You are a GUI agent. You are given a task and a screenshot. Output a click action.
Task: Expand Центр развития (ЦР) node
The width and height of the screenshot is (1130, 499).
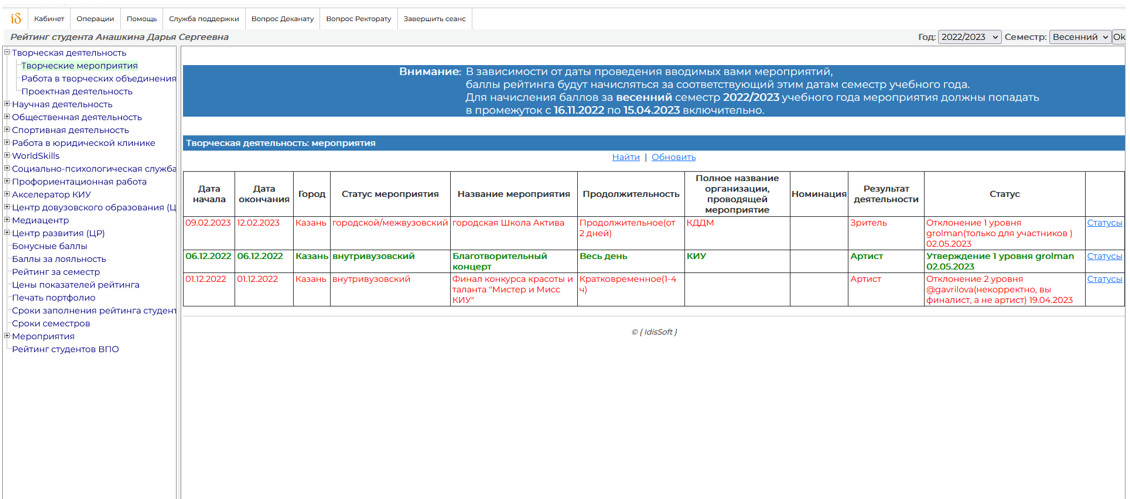coord(7,234)
